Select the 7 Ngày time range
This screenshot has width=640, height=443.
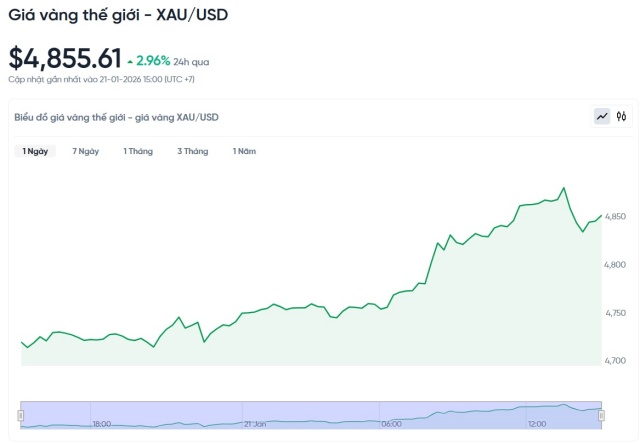pos(86,151)
